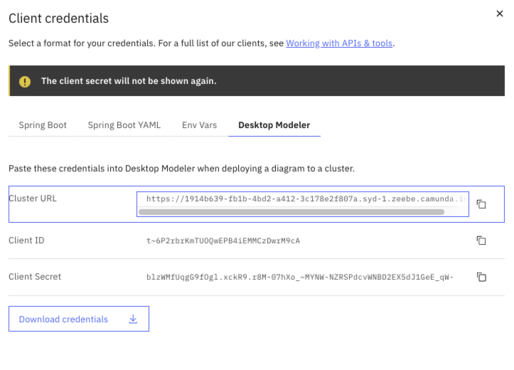Switch to the Spring Boot tab
514x370 pixels.
point(43,125)
